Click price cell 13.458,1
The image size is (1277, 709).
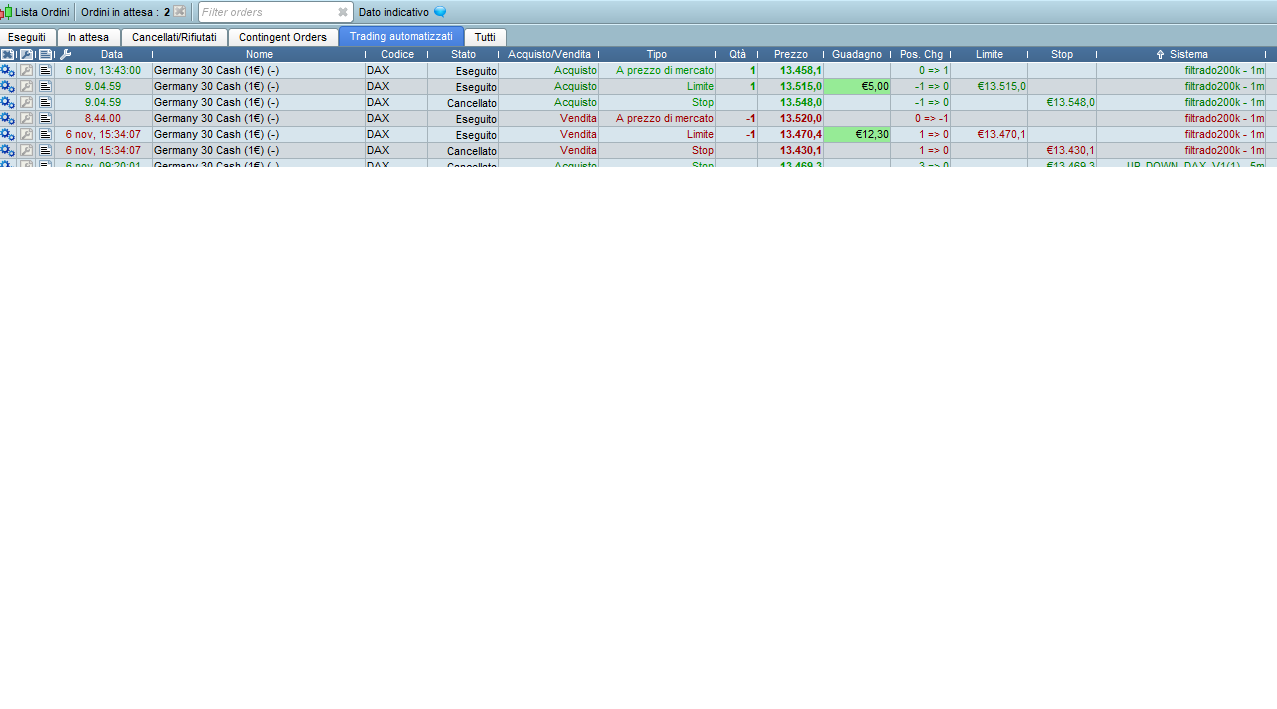[791, 71]
